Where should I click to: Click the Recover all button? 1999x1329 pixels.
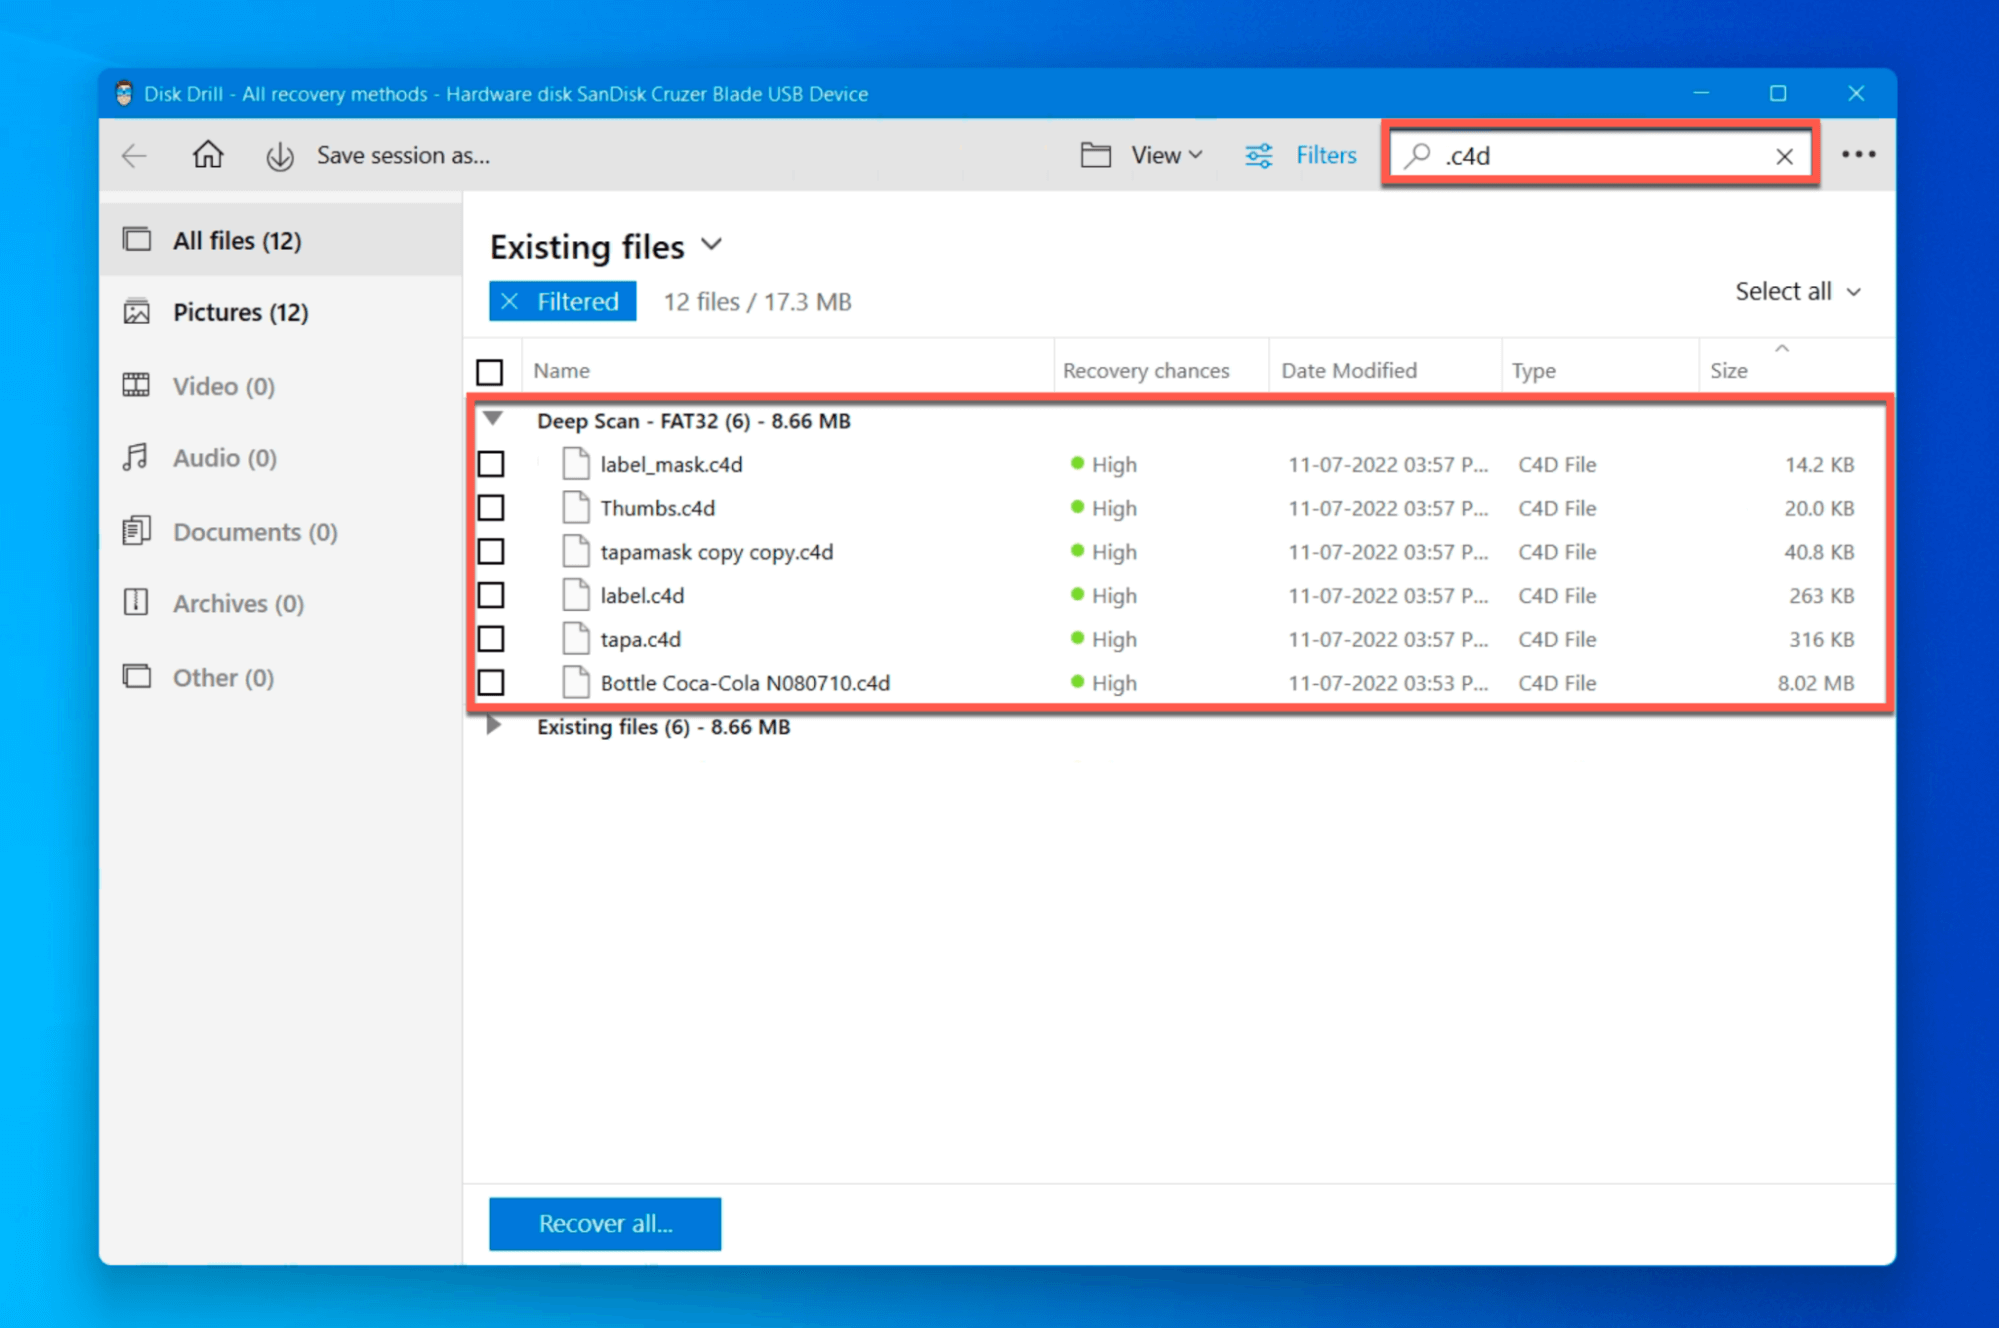(x=605, y=1223)
